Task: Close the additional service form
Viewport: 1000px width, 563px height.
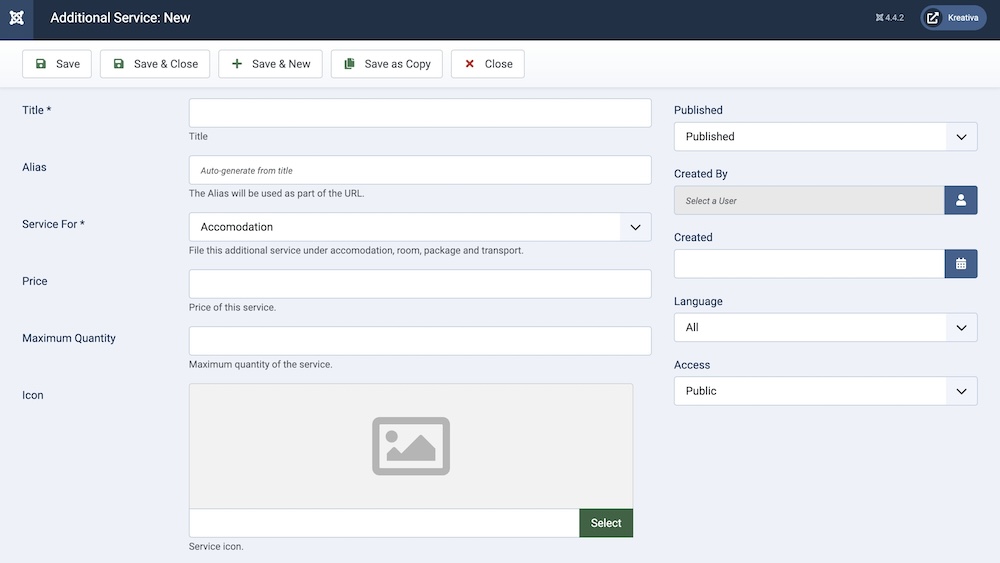Action: click(487, 64)
